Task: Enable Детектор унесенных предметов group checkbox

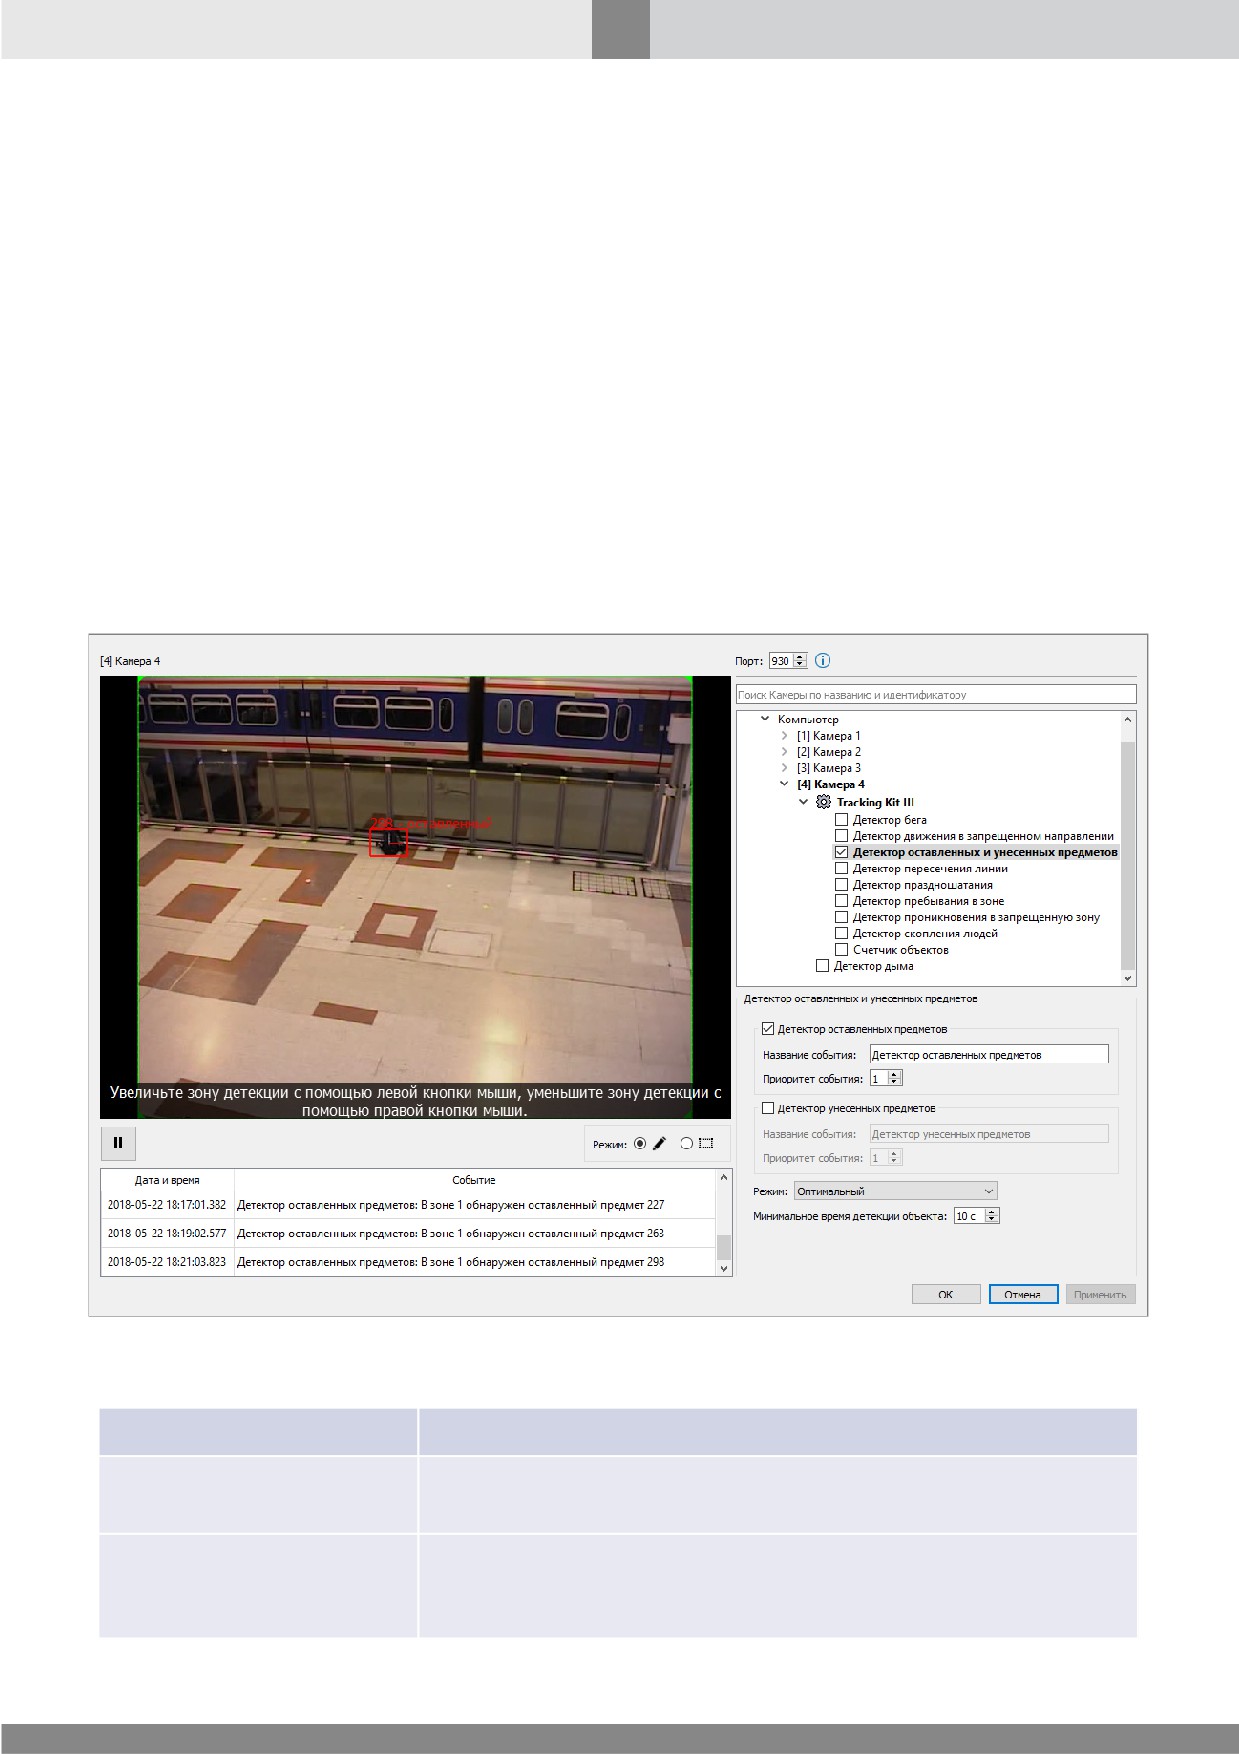Action: [768, 1108]
